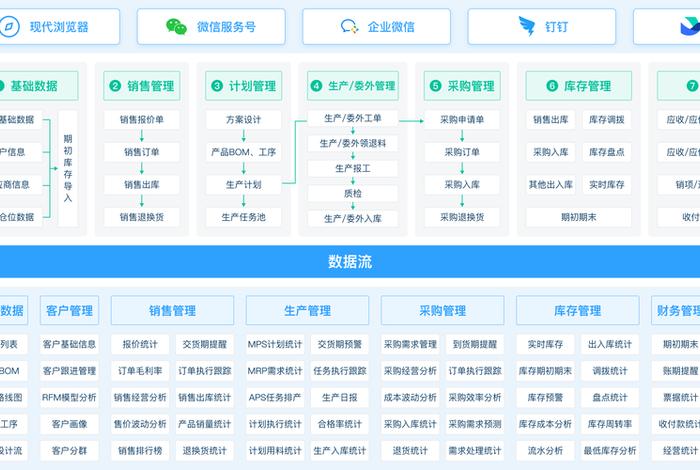Viewport: 700px width, 470px height.
Task: Click the green WeChat icon for 微信服务号
Action: (176, 27)
